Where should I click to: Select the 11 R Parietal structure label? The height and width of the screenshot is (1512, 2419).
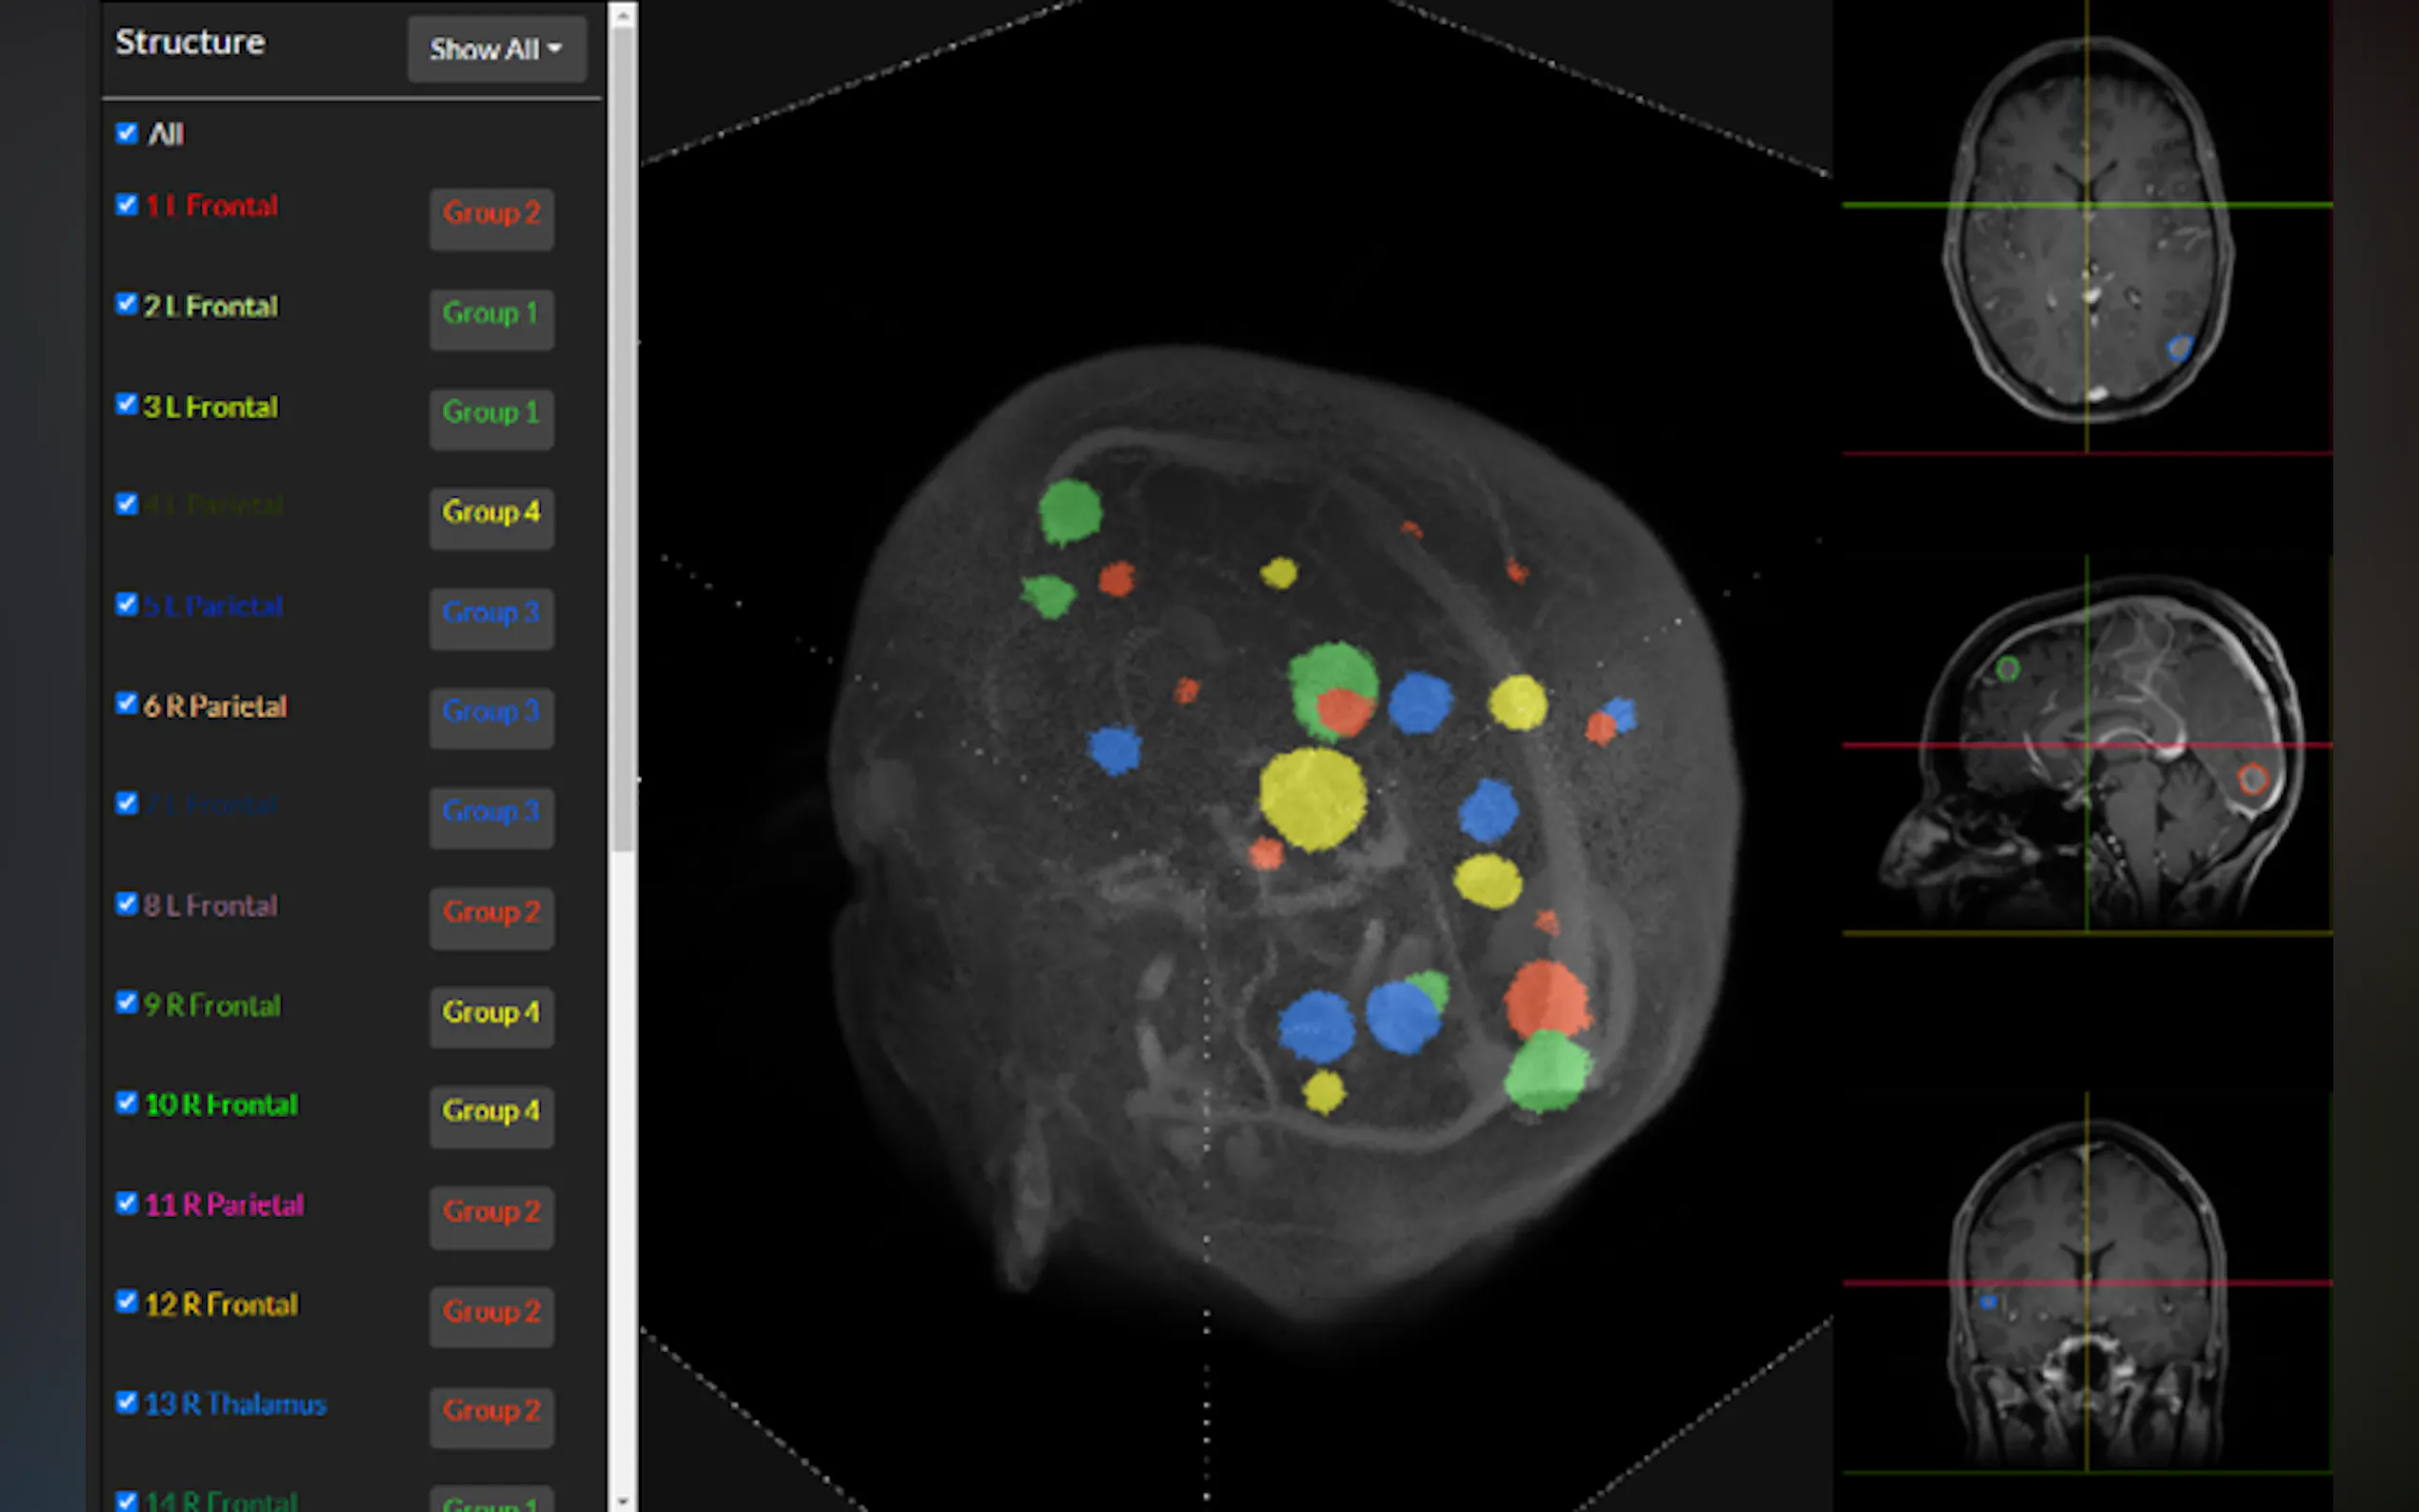click(x=224, y=1204)
